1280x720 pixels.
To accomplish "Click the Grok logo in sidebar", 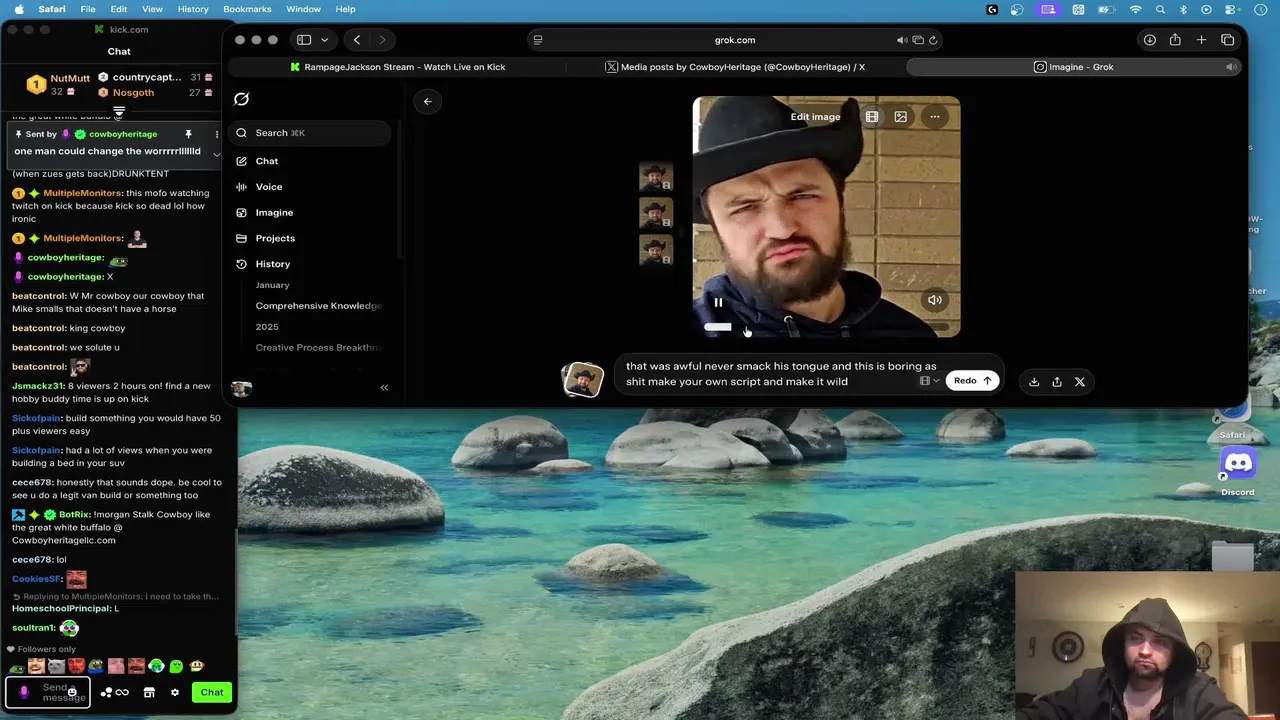I will click(241, 99).
